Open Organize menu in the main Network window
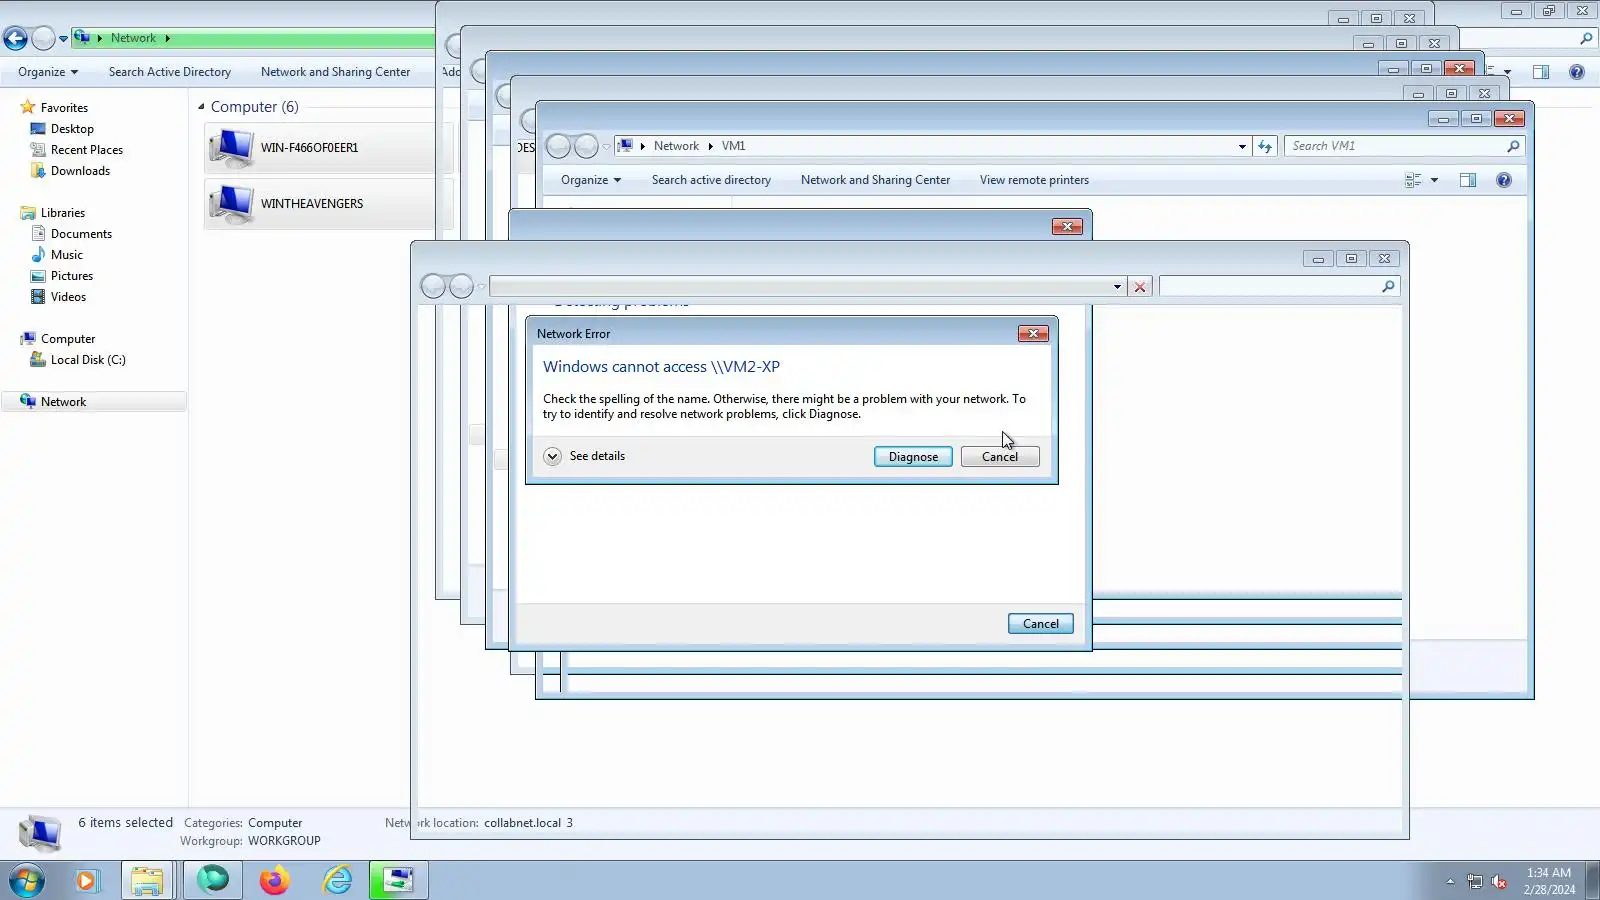The width and height of the screenshot is (1600, 900). tap(47, 72)
